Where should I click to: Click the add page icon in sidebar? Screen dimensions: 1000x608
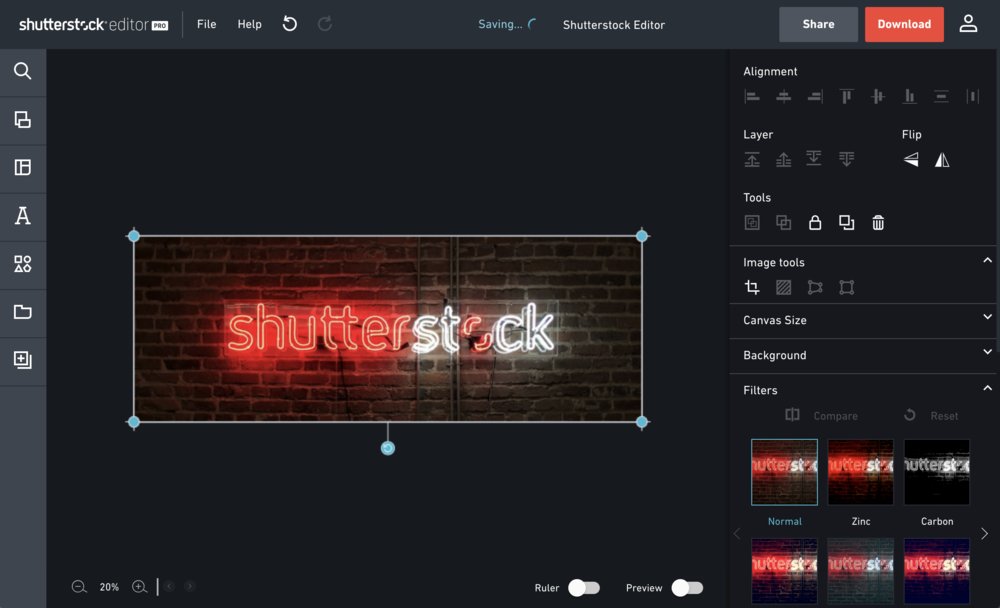click(x=22, y=360)
